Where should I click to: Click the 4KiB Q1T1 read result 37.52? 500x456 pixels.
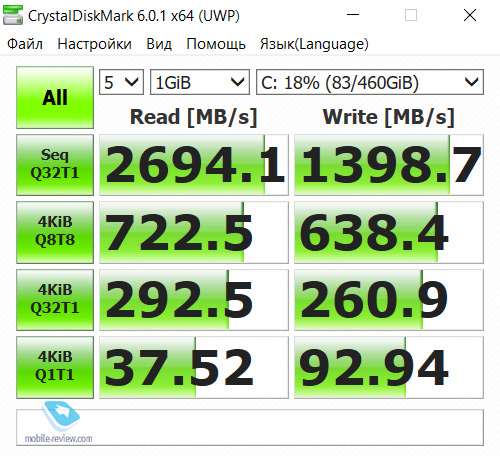pyautogui.click(x=194, y=367)
